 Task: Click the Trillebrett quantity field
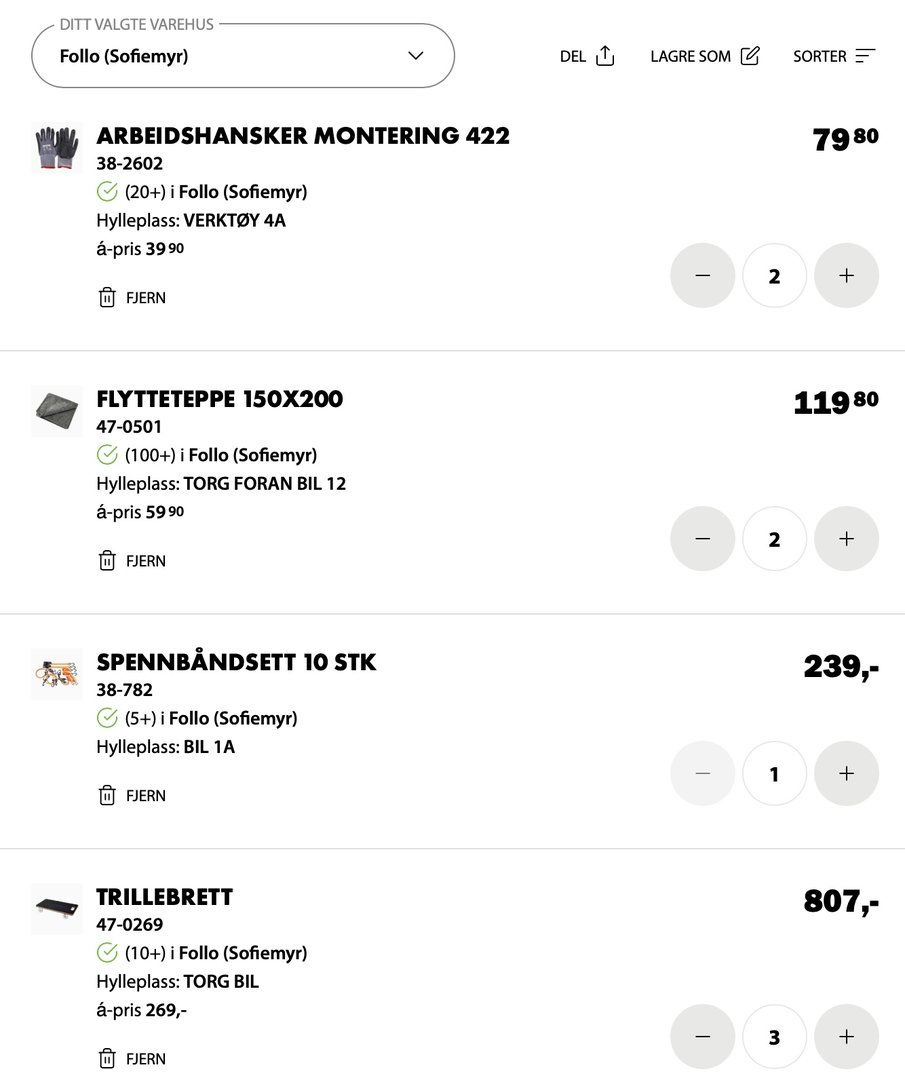click(x=774, y=1037)
